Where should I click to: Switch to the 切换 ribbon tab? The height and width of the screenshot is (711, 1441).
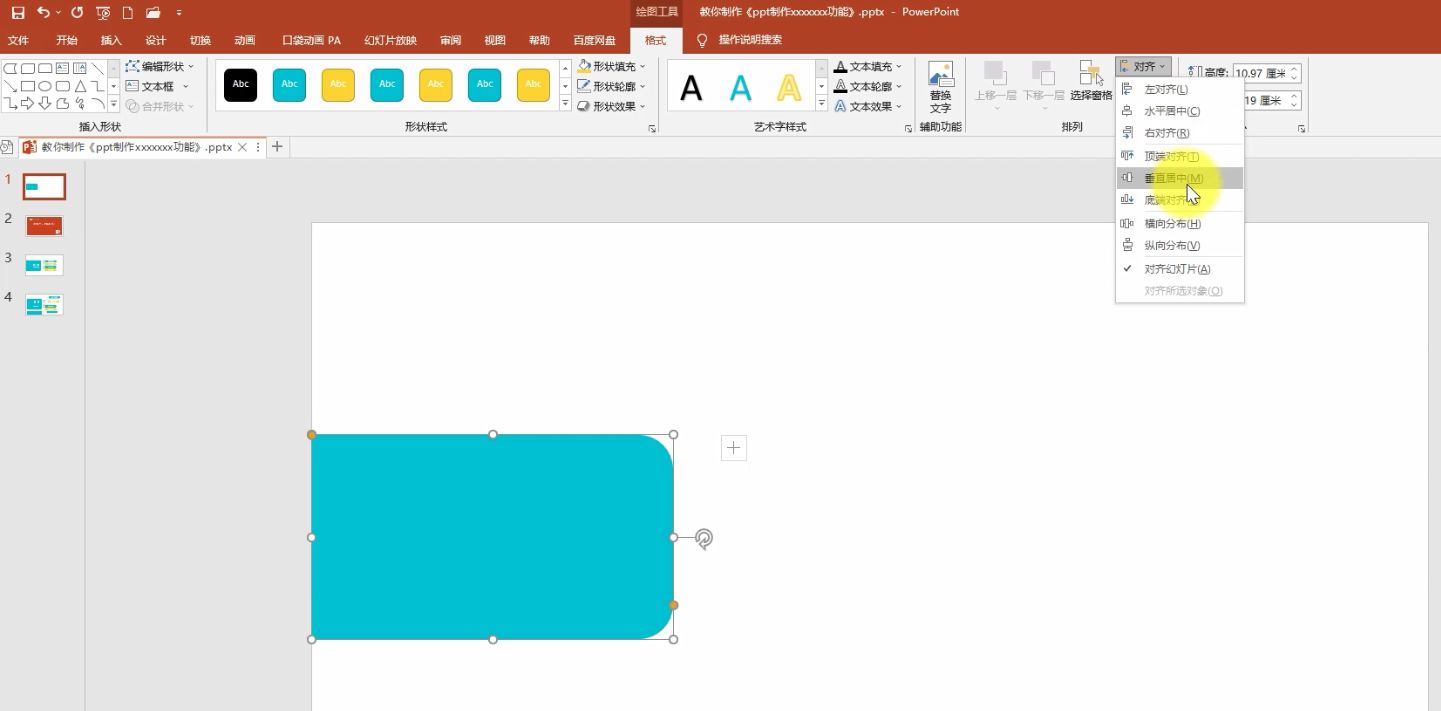(x=200, y=40)
